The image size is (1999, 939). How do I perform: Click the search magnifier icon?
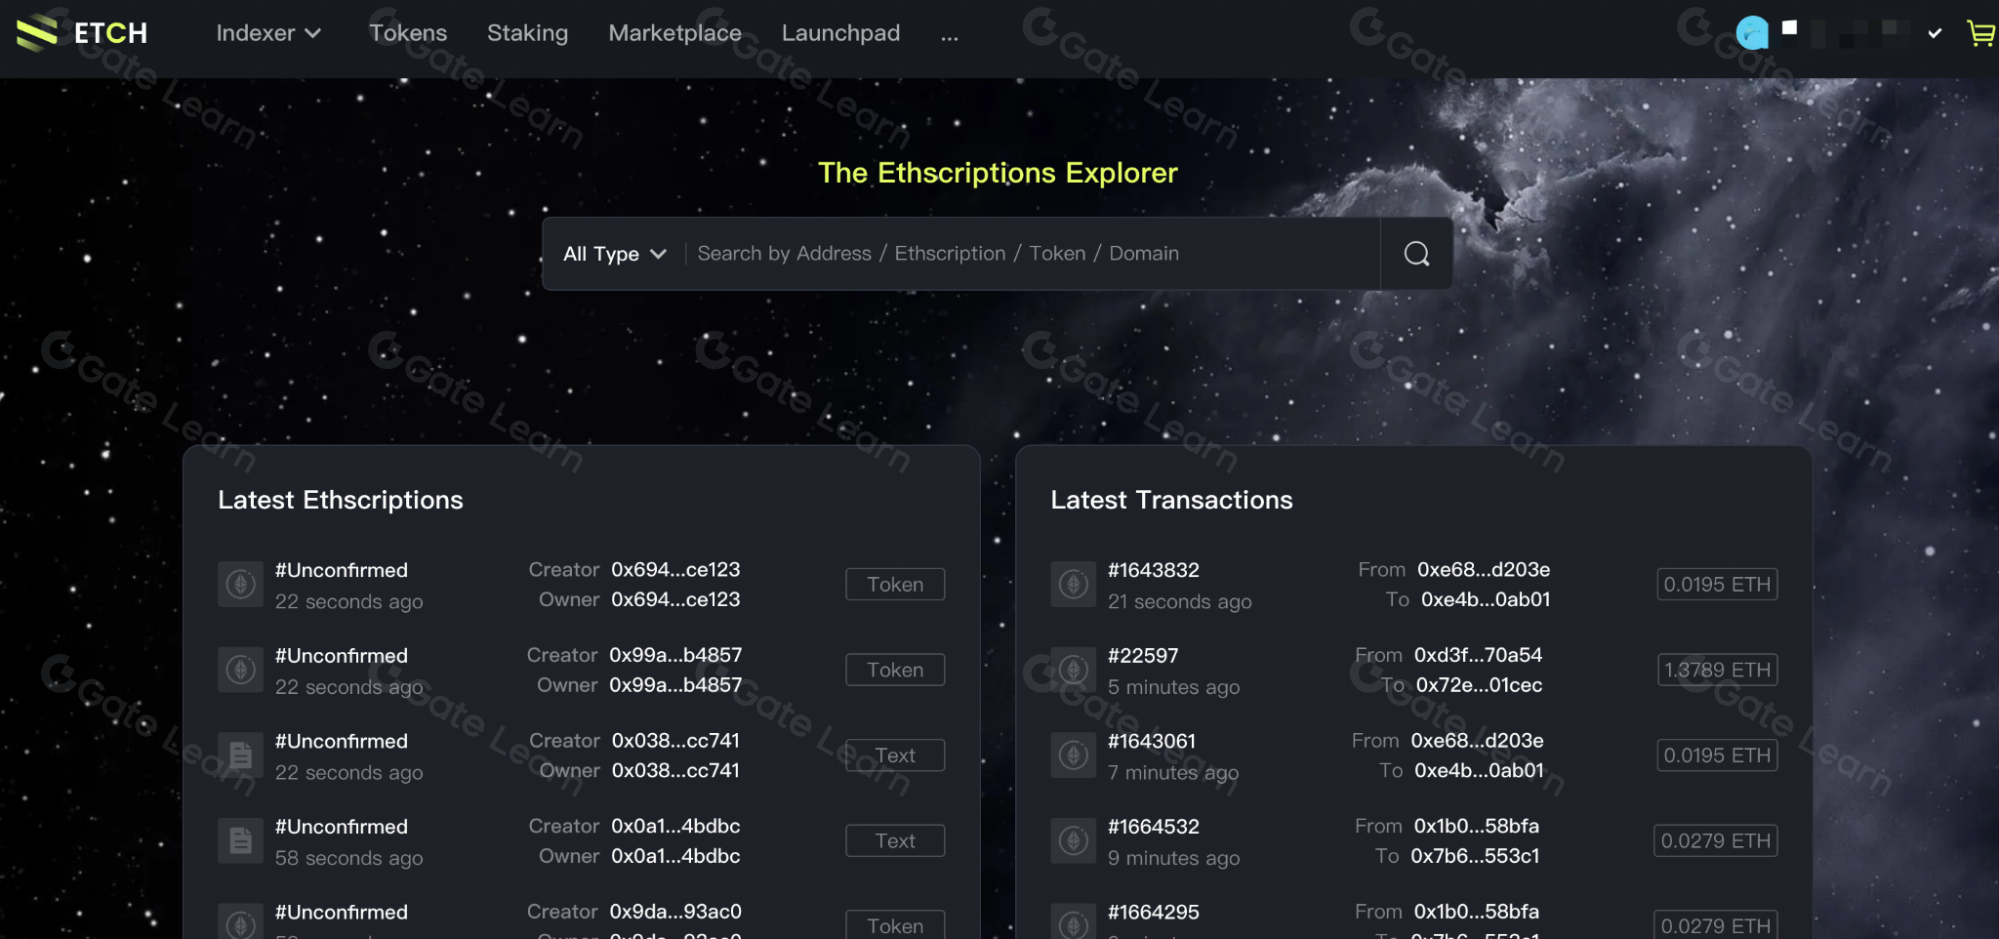click(1416, 254)
